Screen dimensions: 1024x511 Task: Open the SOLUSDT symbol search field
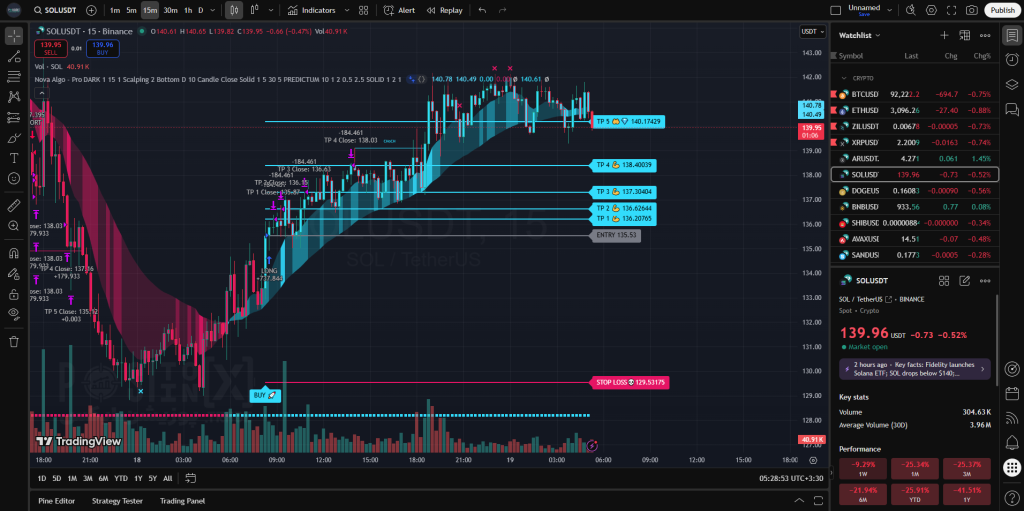57,10
